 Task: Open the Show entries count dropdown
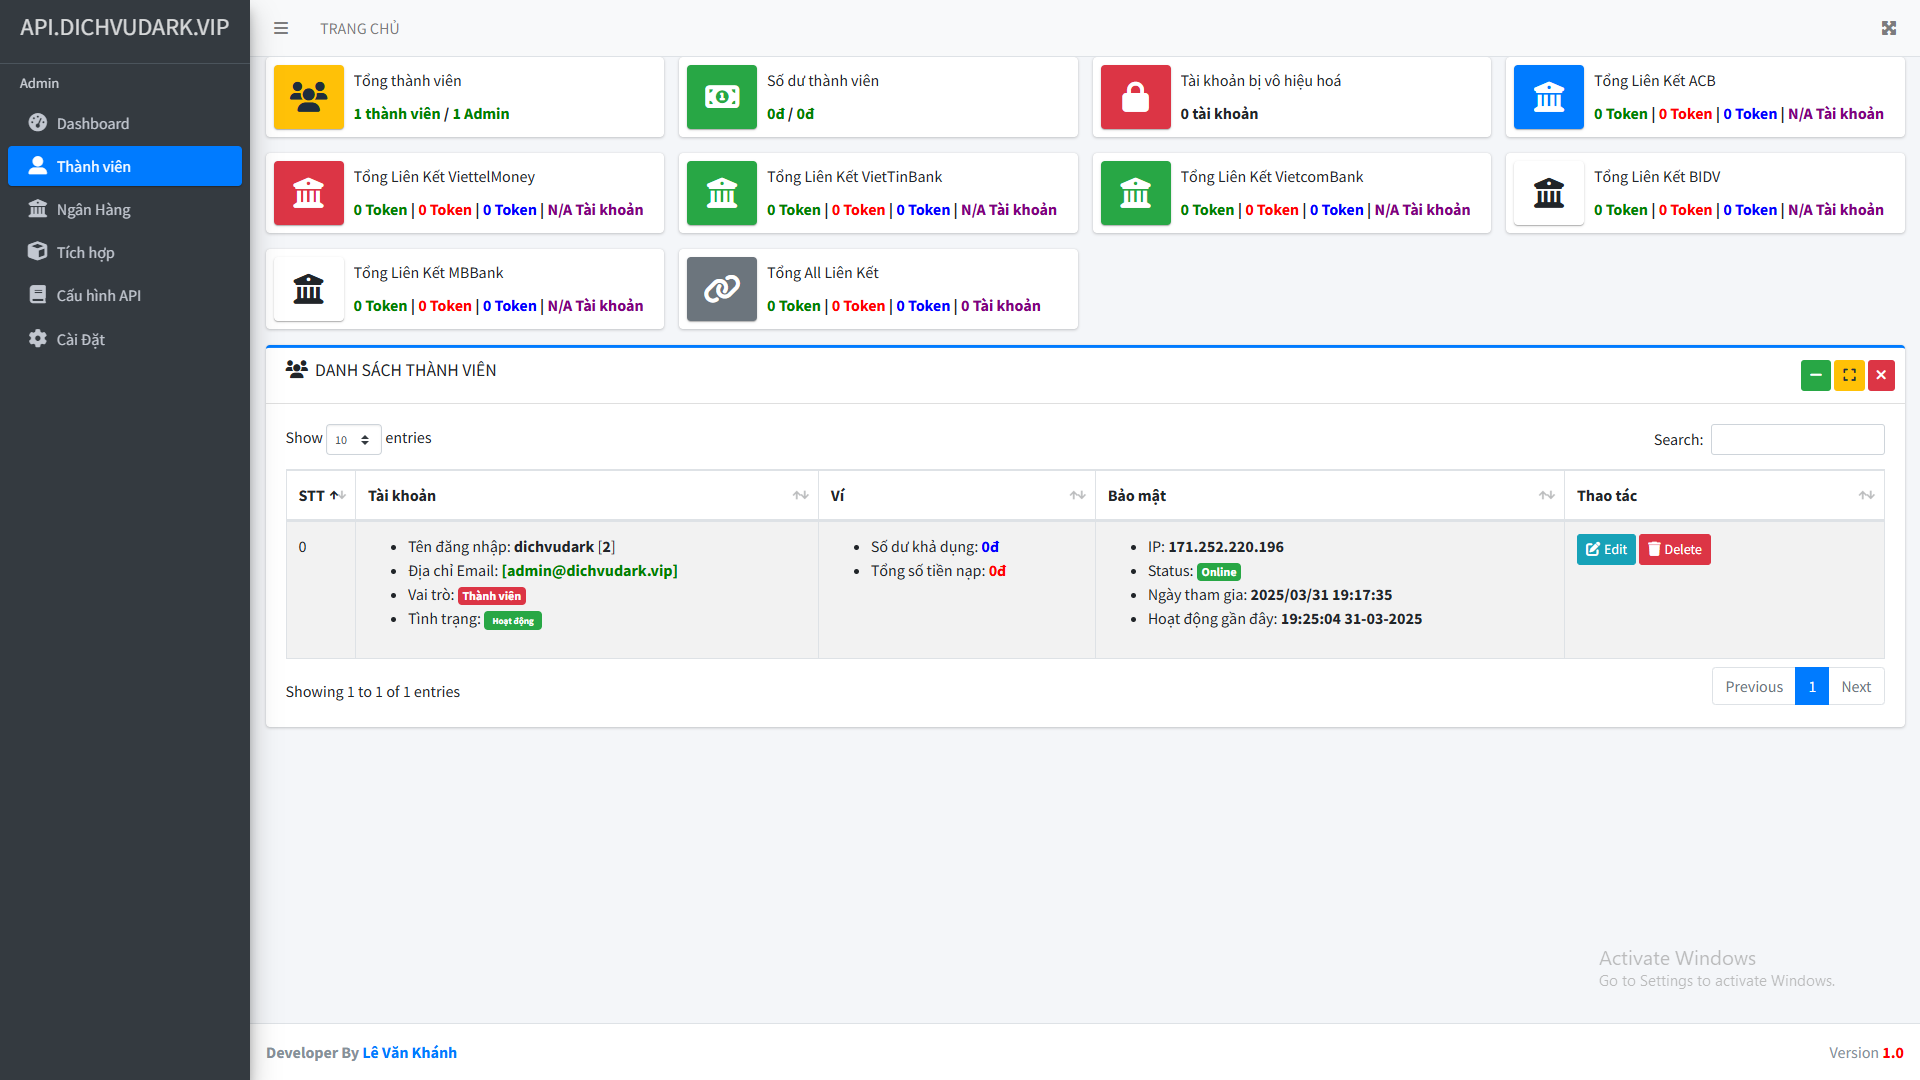pyautogui.click(x=353, y=440)
